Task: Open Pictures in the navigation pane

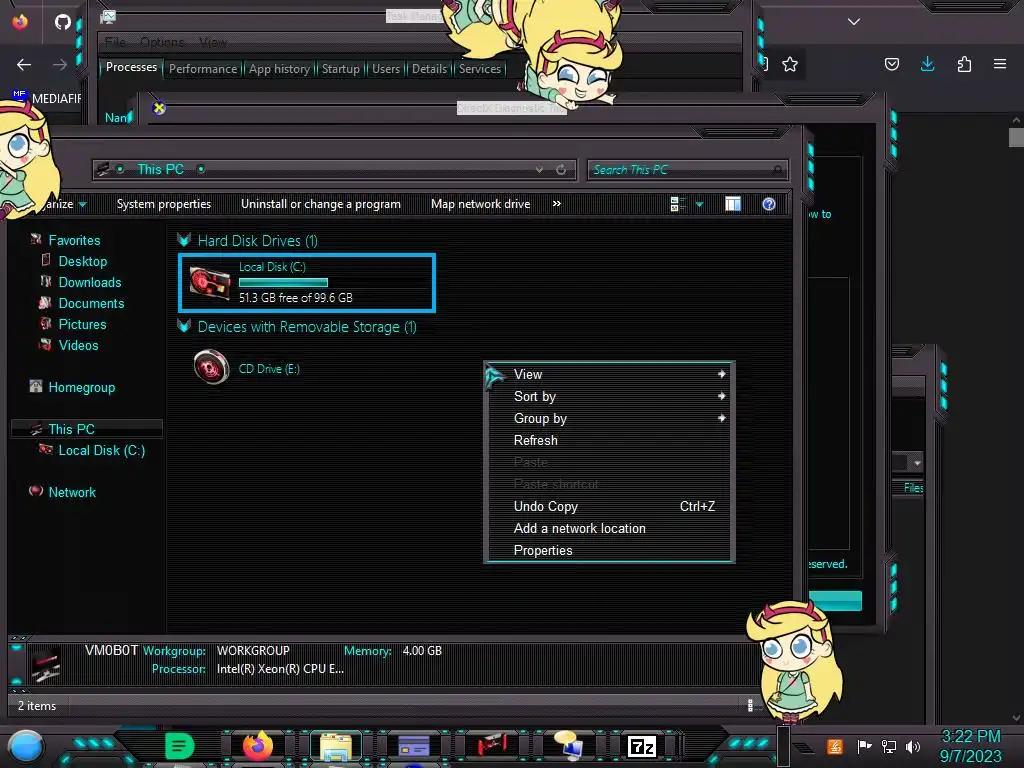Action: point(82,324)
